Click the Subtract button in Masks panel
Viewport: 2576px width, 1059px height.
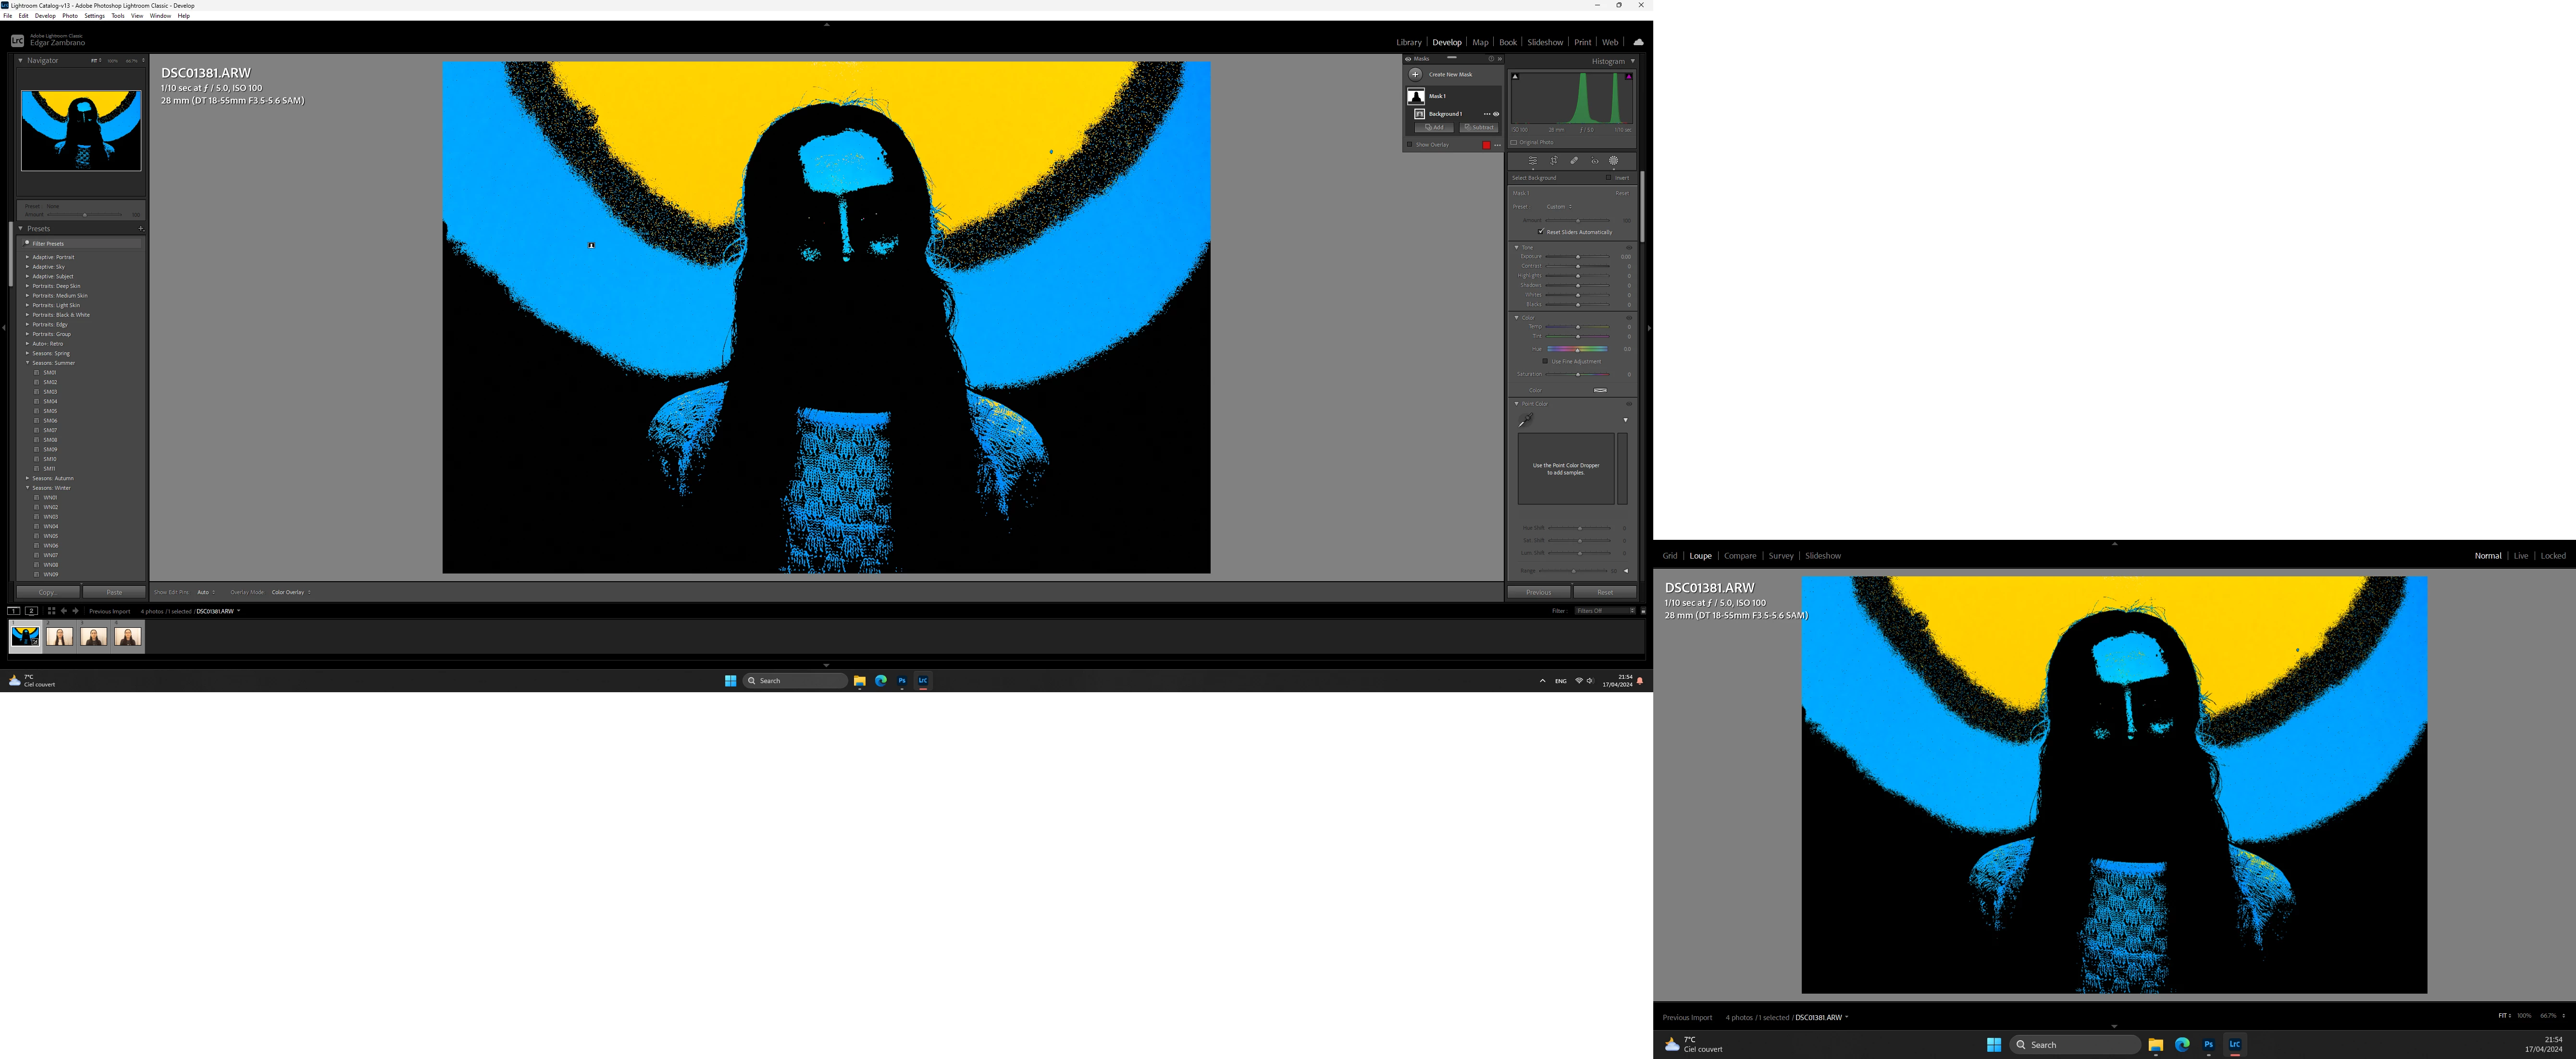coord(1478,127)
